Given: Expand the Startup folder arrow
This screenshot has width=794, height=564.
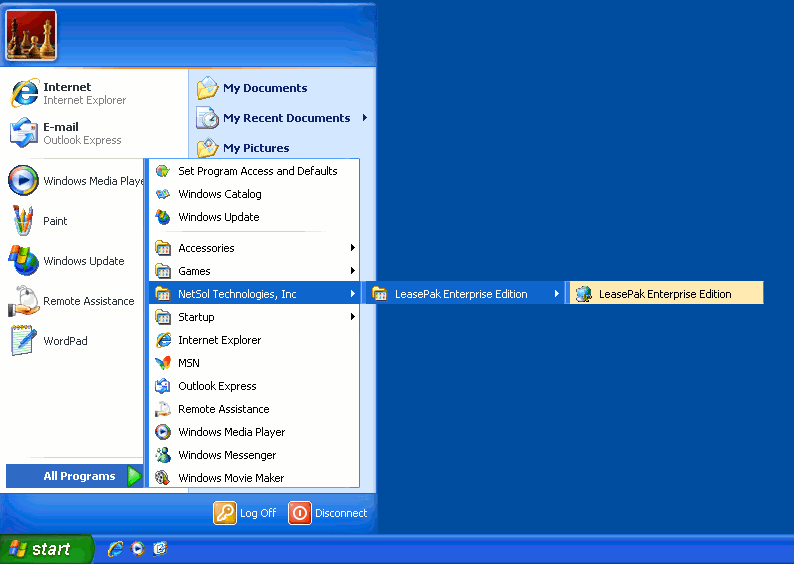Looking at the screenshot, I should pos(352,316).
